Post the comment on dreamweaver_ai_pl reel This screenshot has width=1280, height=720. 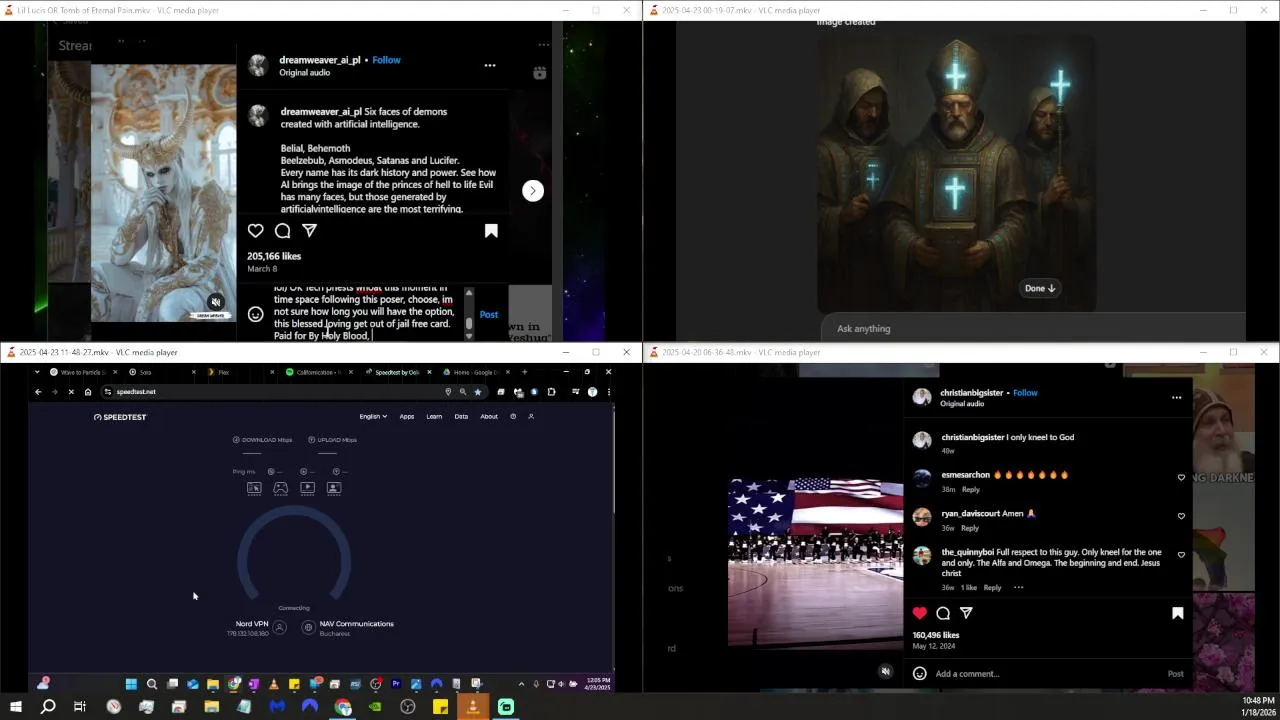click(488, 314)
